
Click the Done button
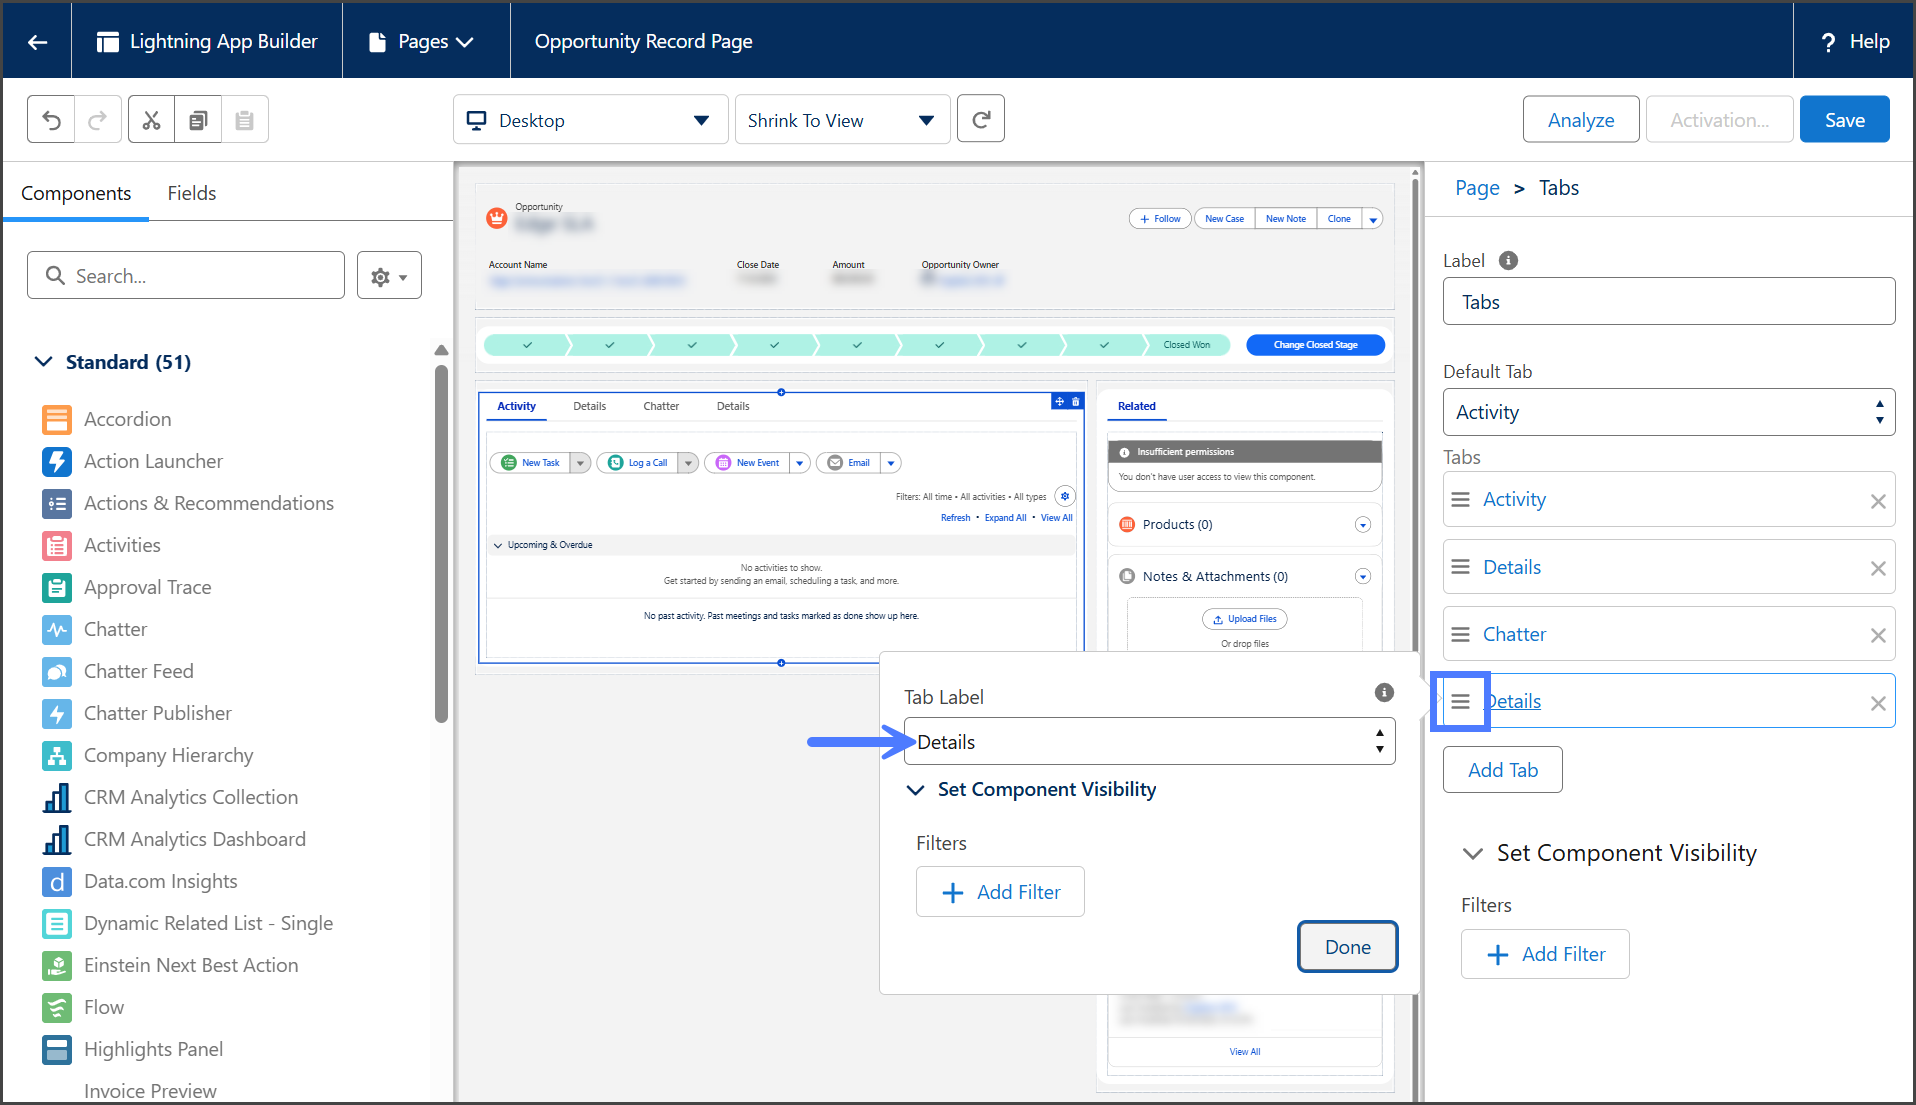click(1346, 947)
